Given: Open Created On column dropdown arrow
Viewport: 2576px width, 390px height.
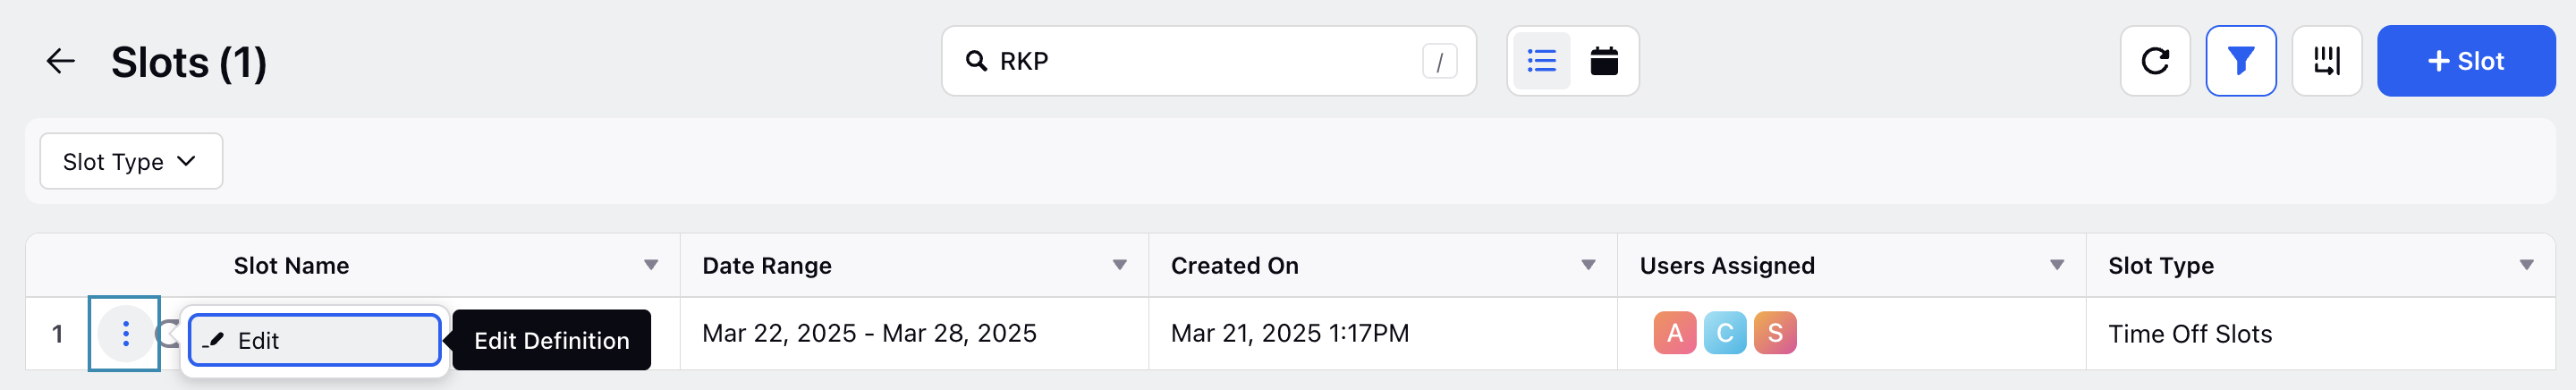Looking at the screenshot, I should (x=1588, y=265).
